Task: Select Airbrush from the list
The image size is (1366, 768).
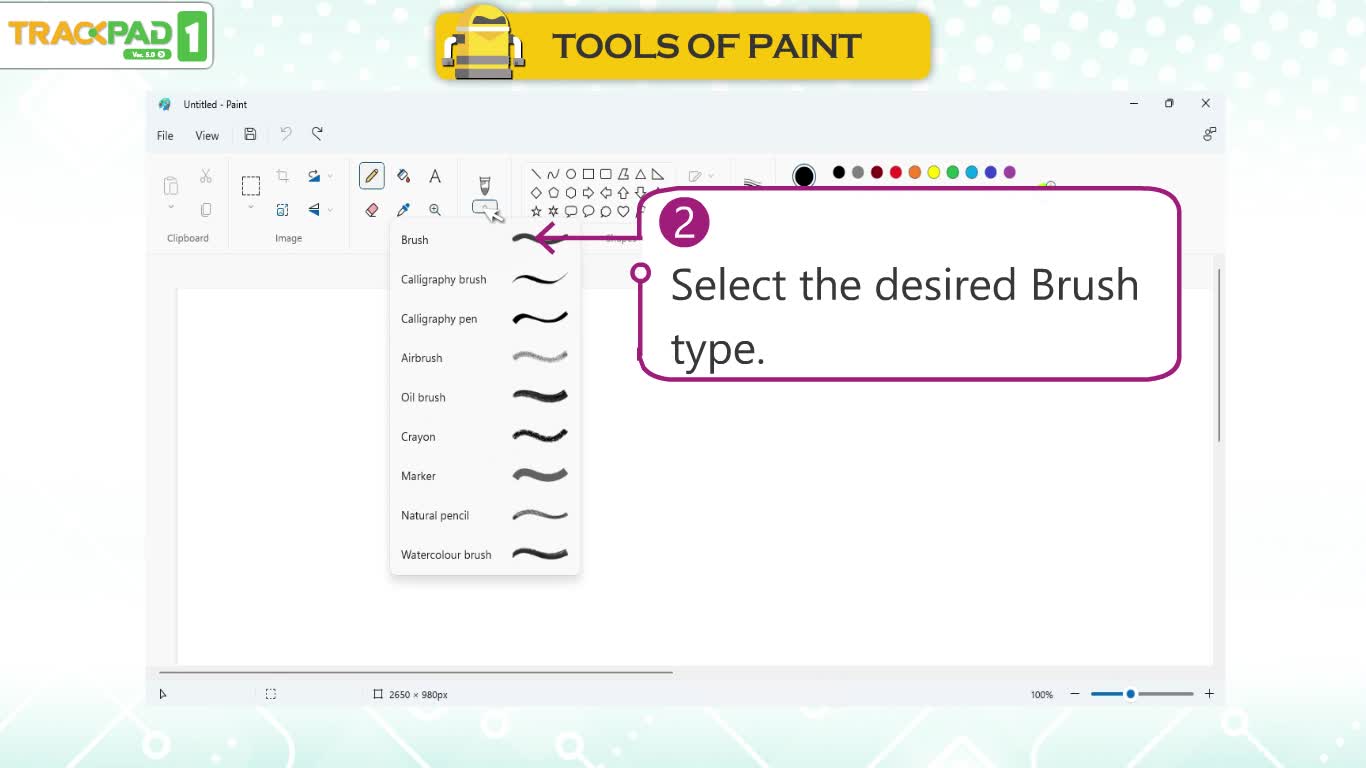Action: point(485,358)
